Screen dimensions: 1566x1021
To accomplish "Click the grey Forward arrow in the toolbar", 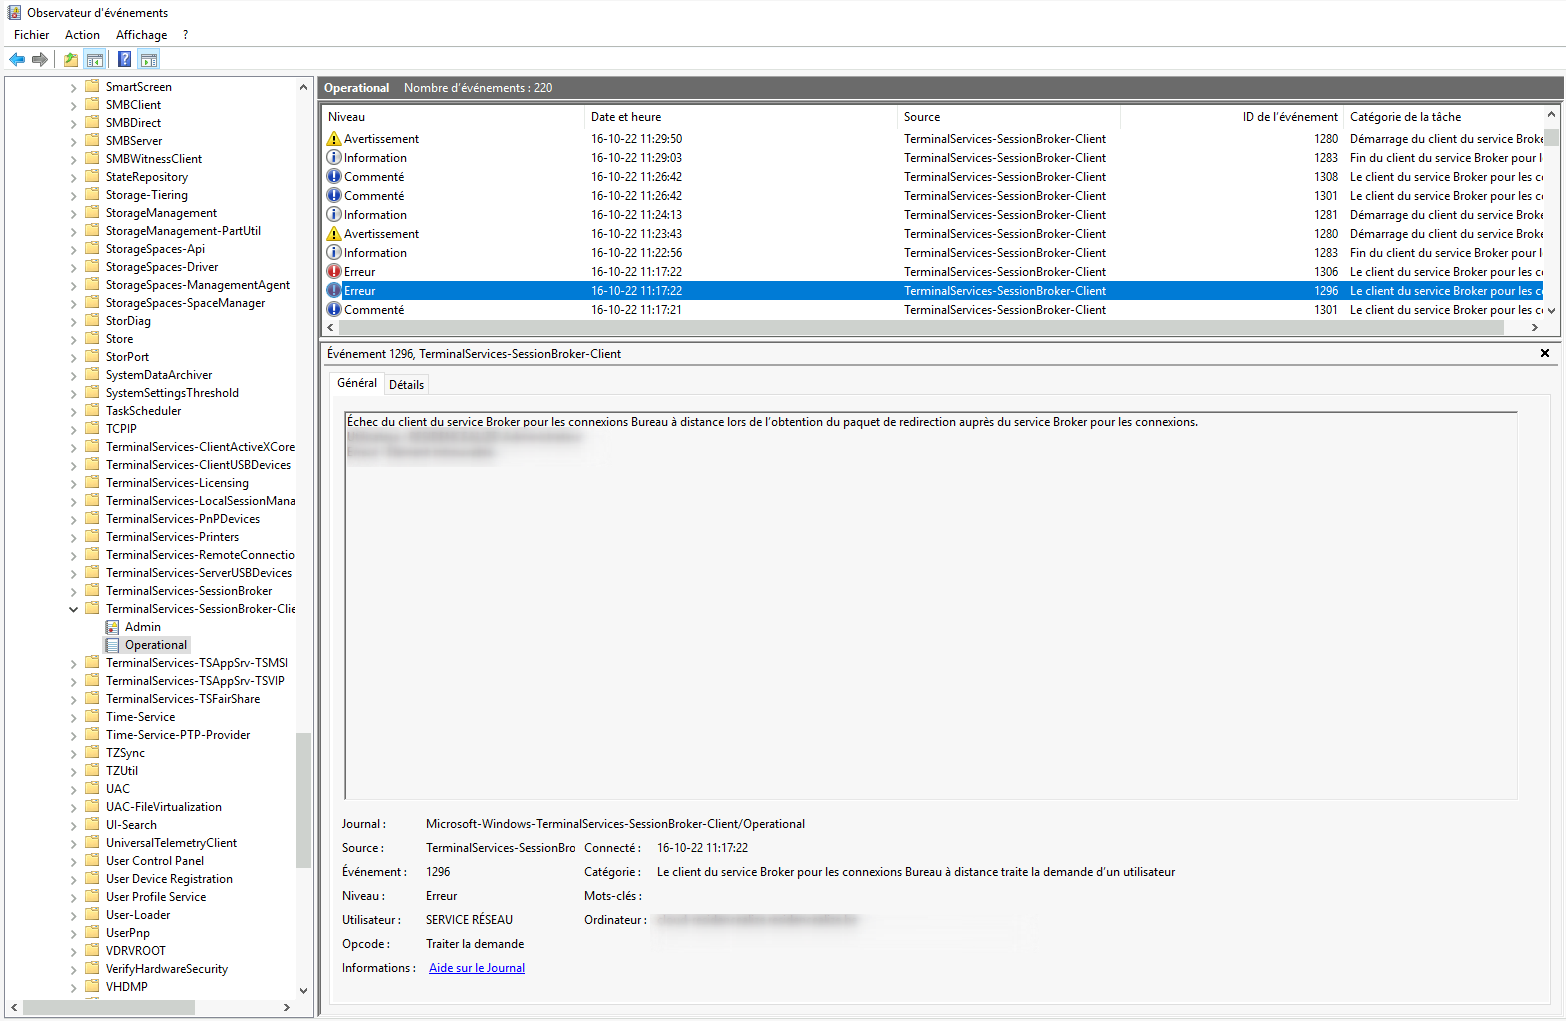I will [x=40, y=60].
